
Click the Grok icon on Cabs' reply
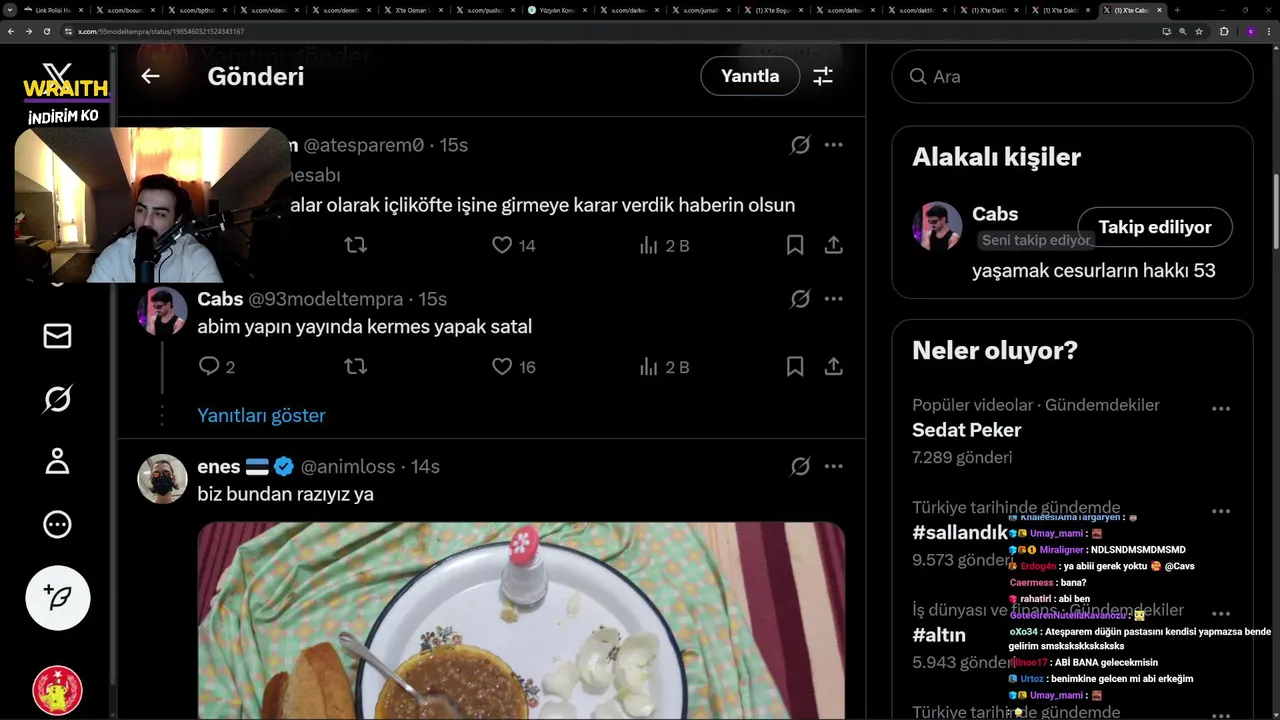point(800,299)
